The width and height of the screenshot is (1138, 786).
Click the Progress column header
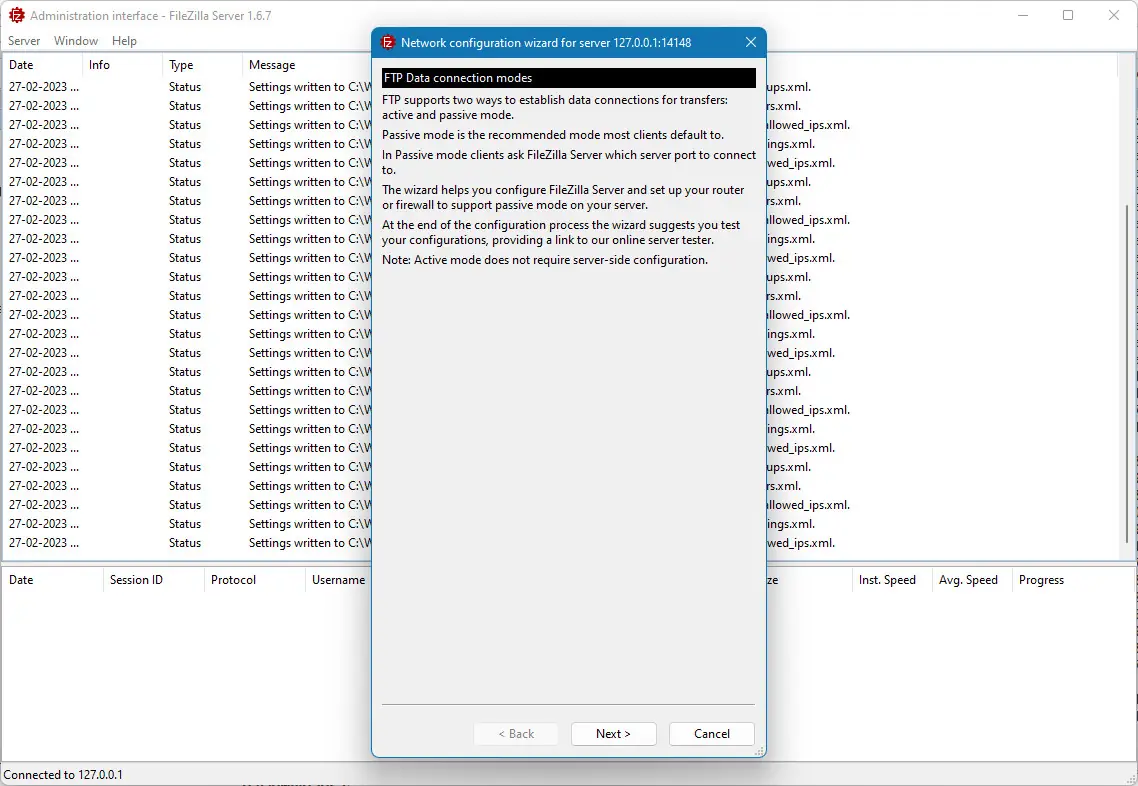[x=1041, y=580]
